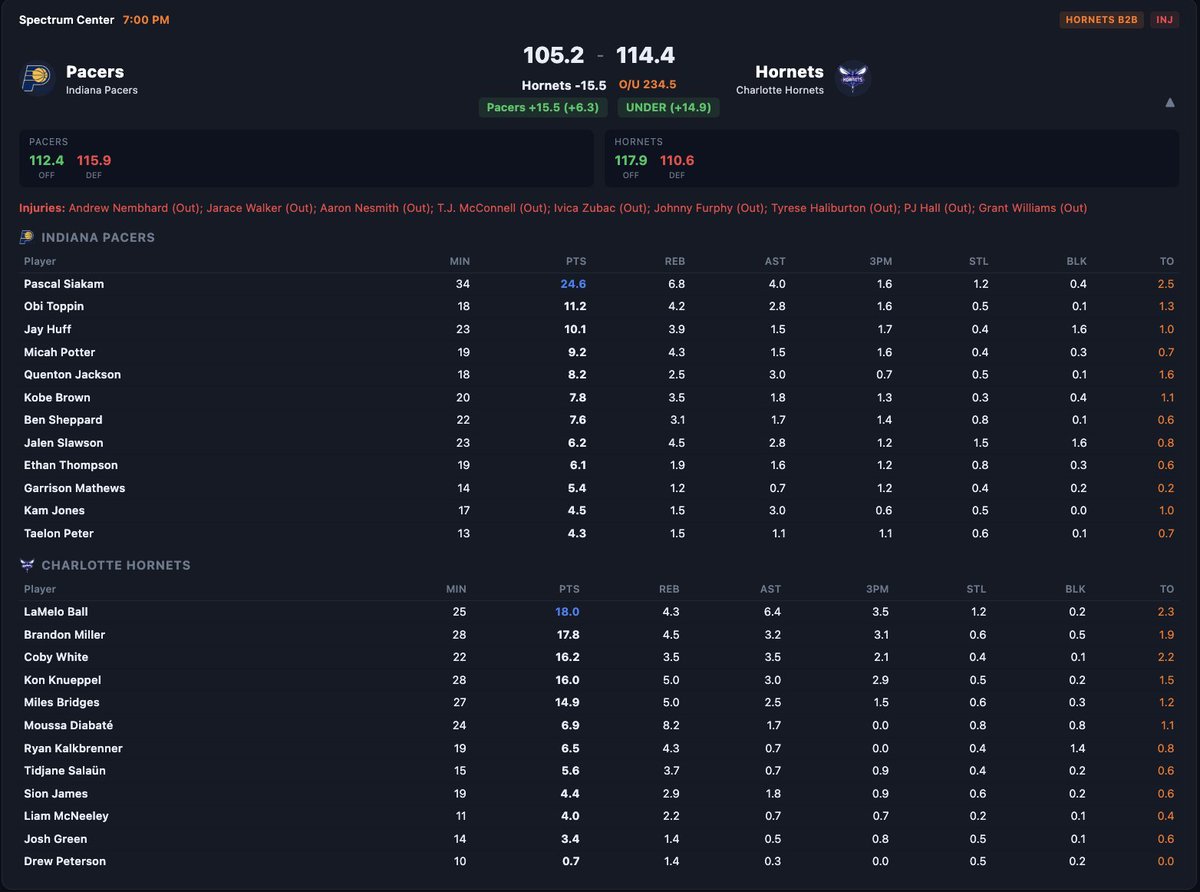Click the INDIANA PACERS section heading
This screenshot has width=1200, height=892.
pyautogui.click(x=98, y=237)
